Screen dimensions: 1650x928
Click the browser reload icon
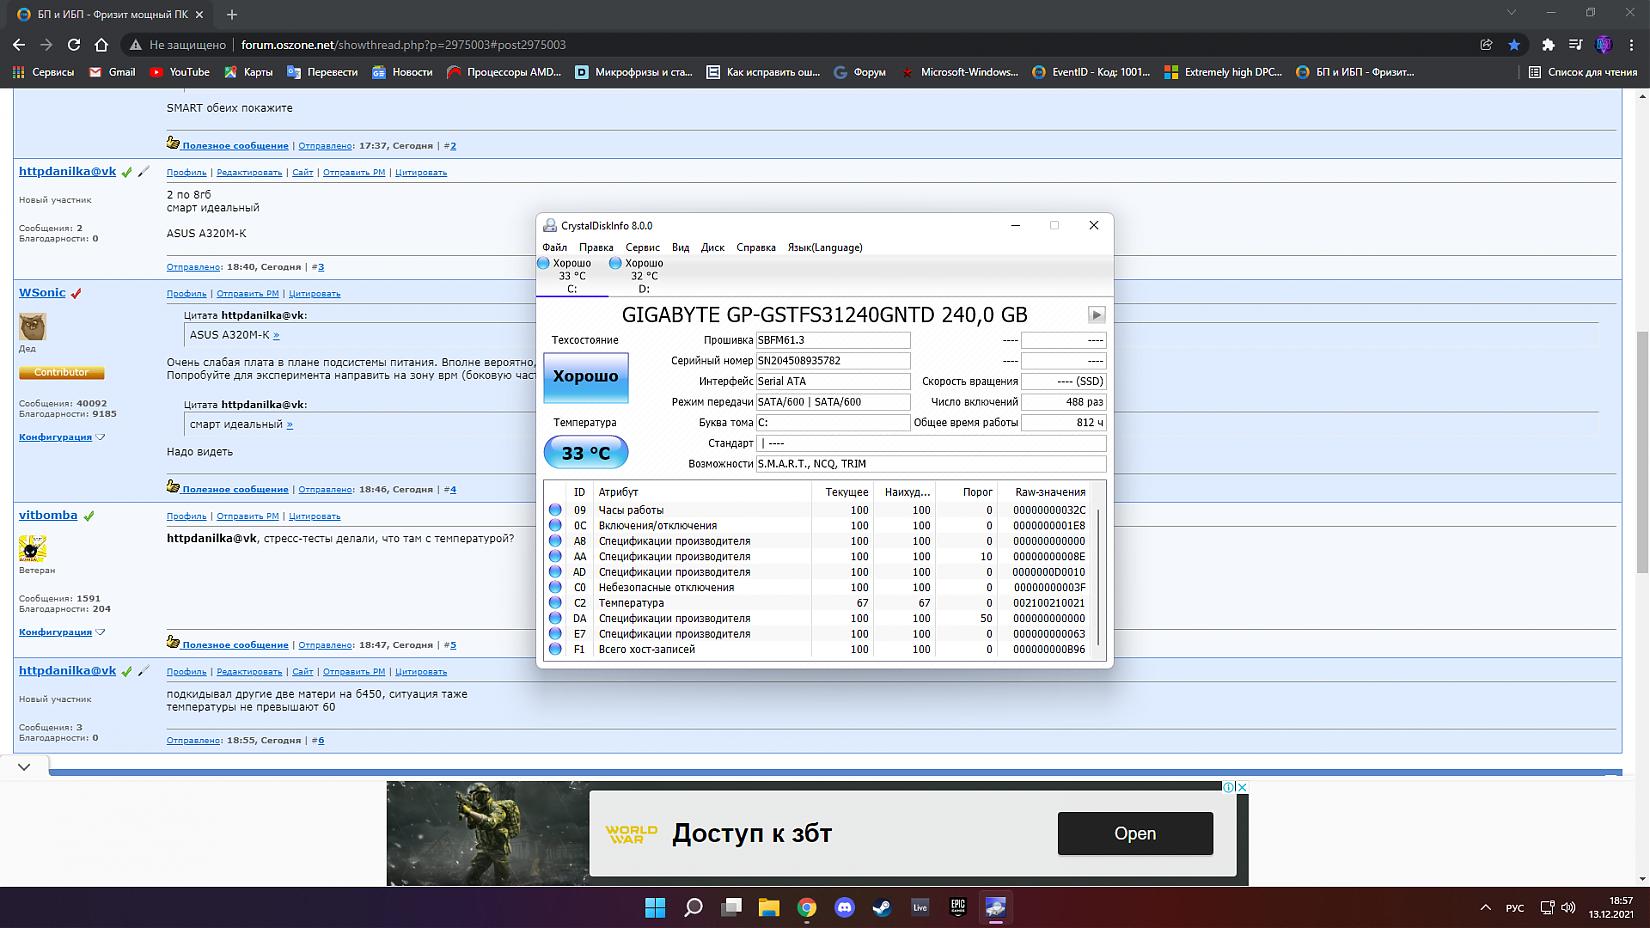74,44
